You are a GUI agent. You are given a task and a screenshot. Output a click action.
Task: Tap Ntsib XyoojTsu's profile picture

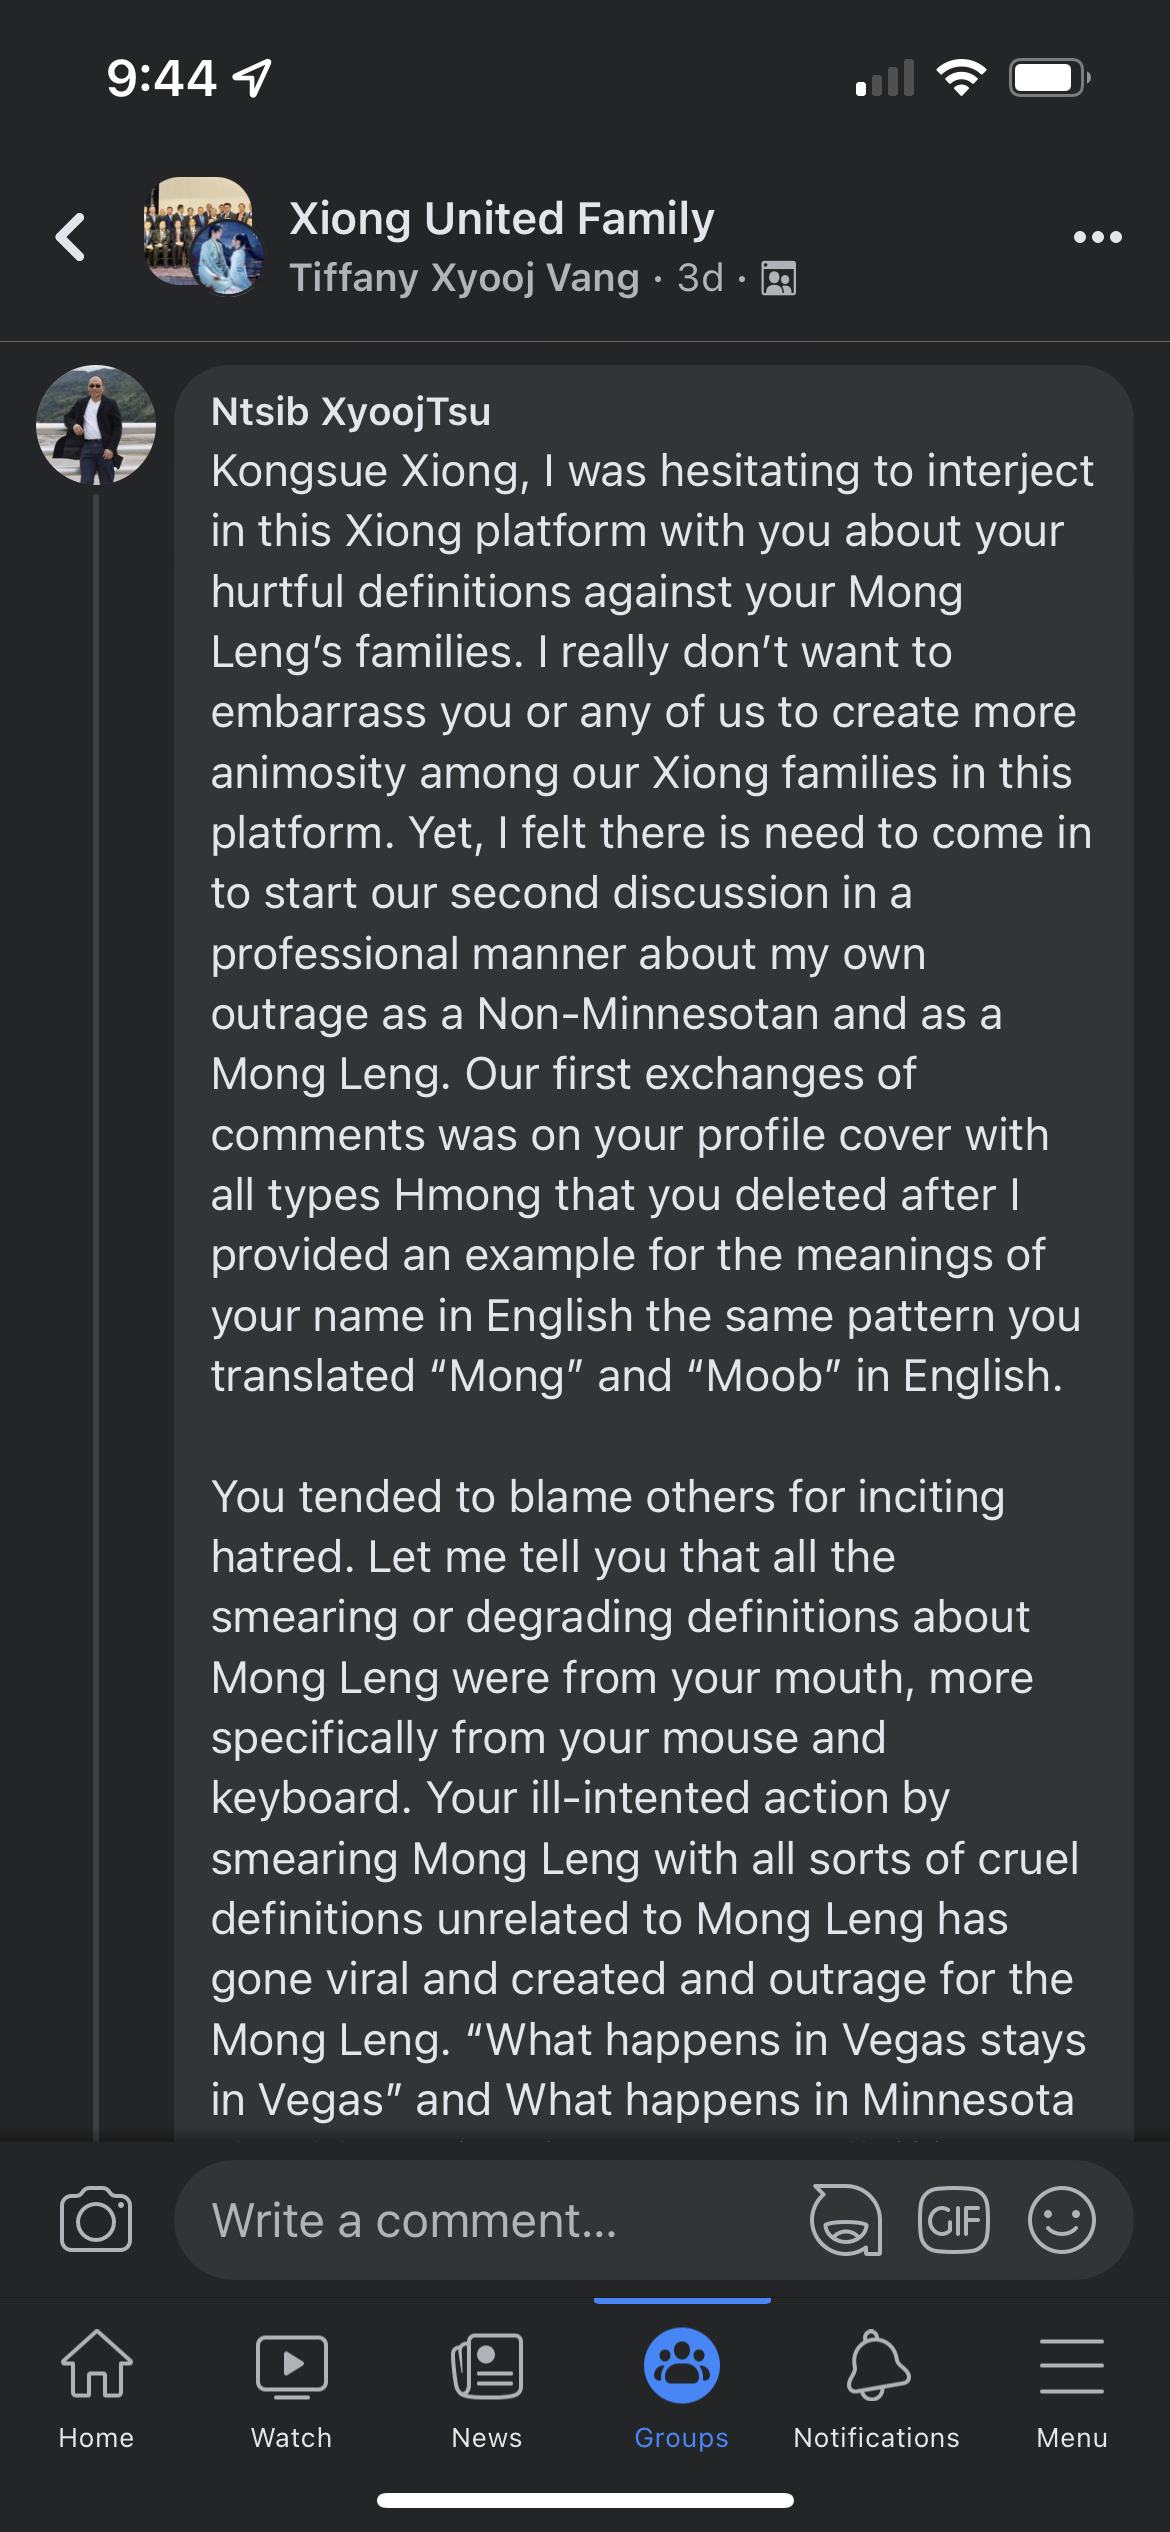[x=96, y=425]
